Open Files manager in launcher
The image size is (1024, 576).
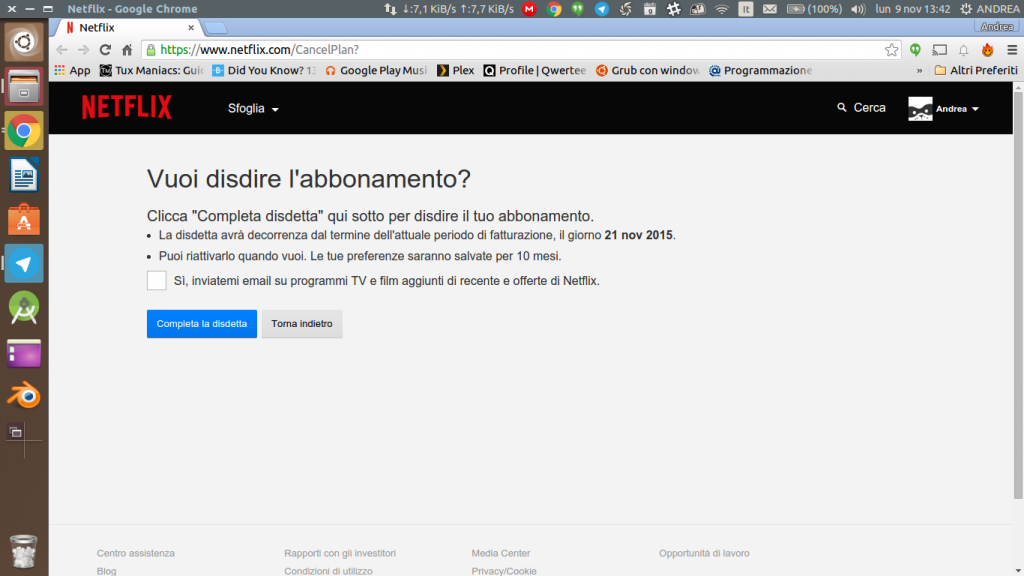click(x=24, y=86)
